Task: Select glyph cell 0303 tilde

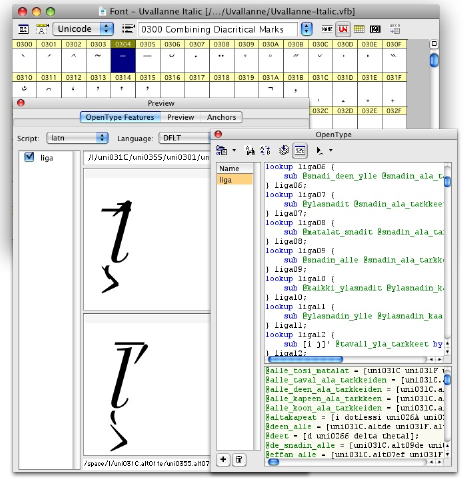Action: 98,56
